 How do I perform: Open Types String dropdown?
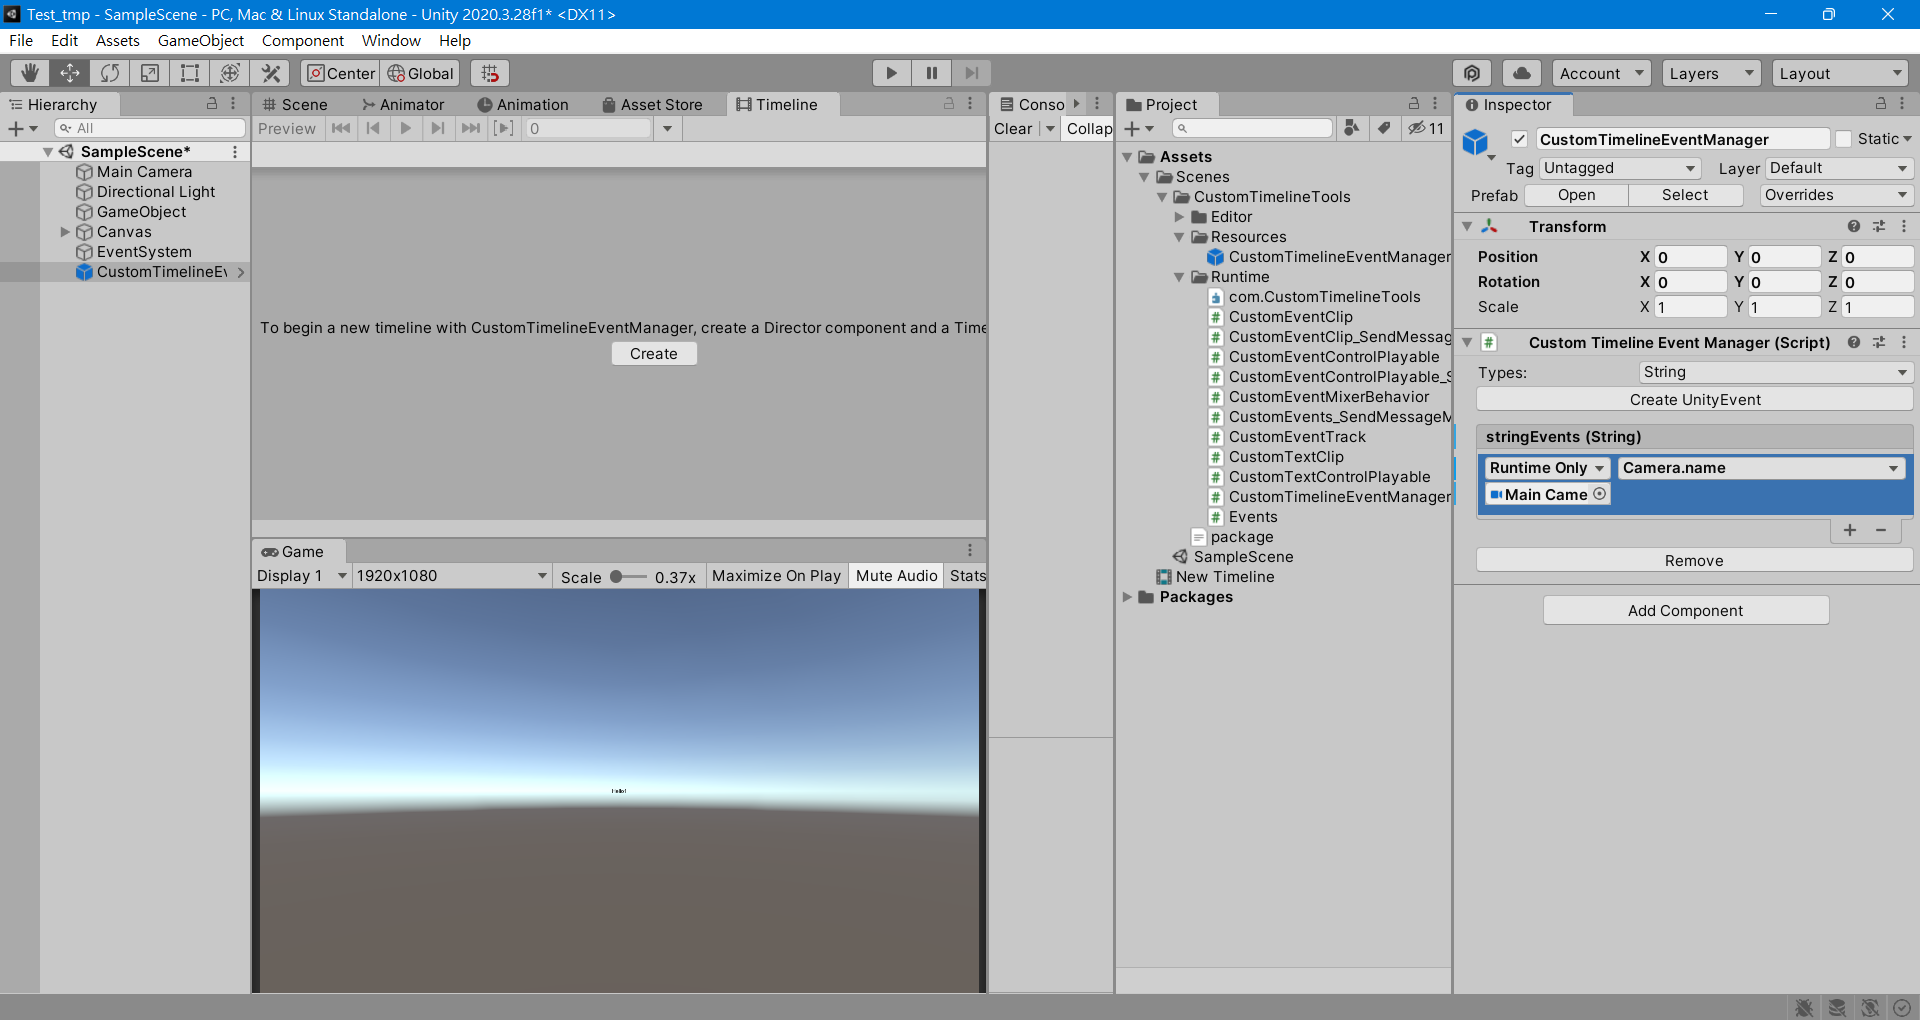pos(1776,372)
